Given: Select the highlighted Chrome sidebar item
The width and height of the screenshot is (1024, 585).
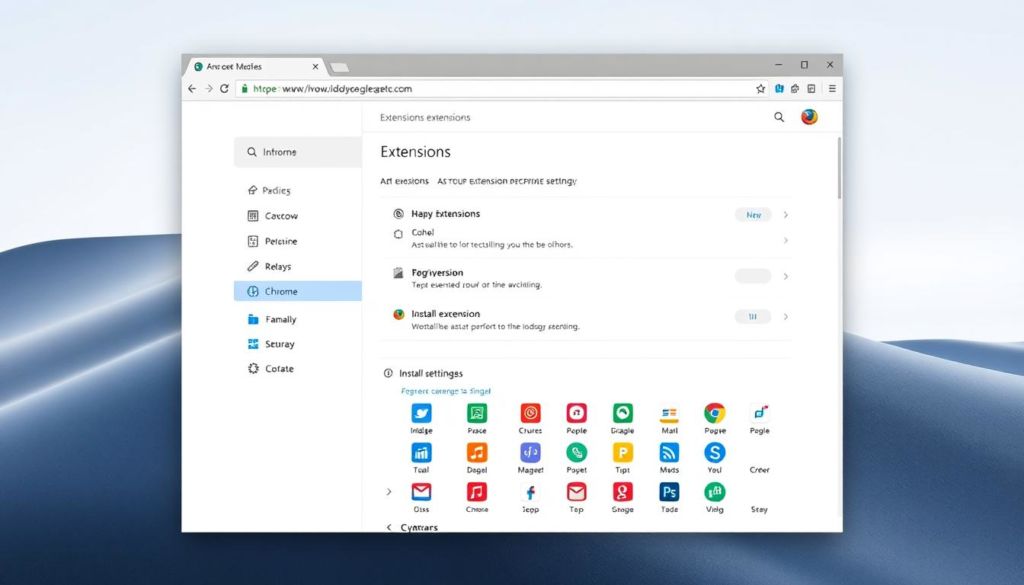Looking at the screenshot, I should 298,291.
